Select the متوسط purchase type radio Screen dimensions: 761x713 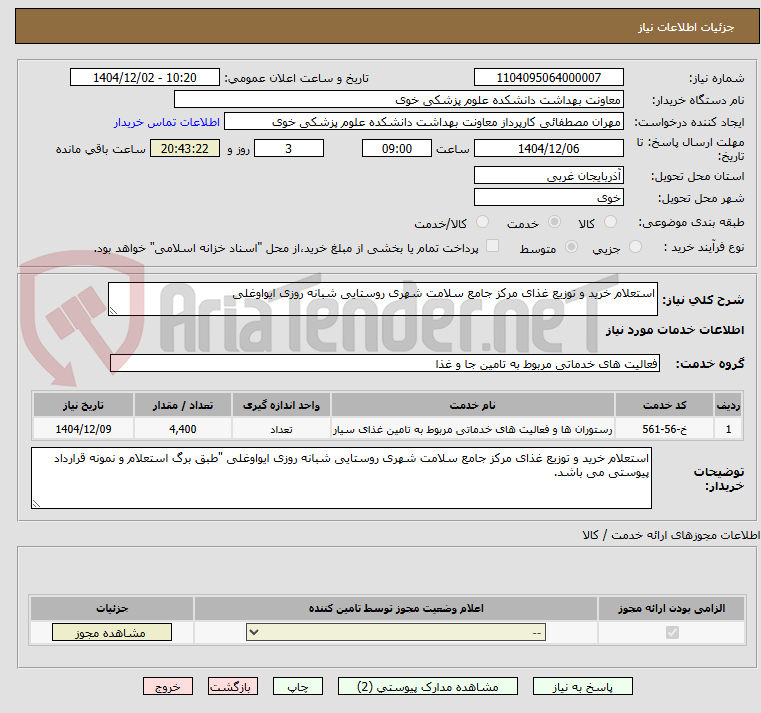(x=571, y=247)
